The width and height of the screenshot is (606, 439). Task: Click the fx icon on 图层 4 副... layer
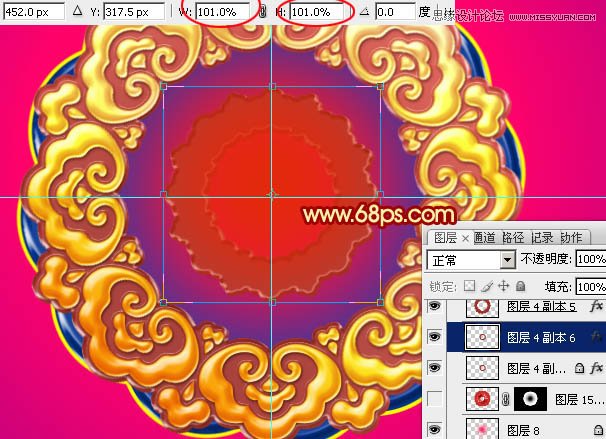click(596, 368)
